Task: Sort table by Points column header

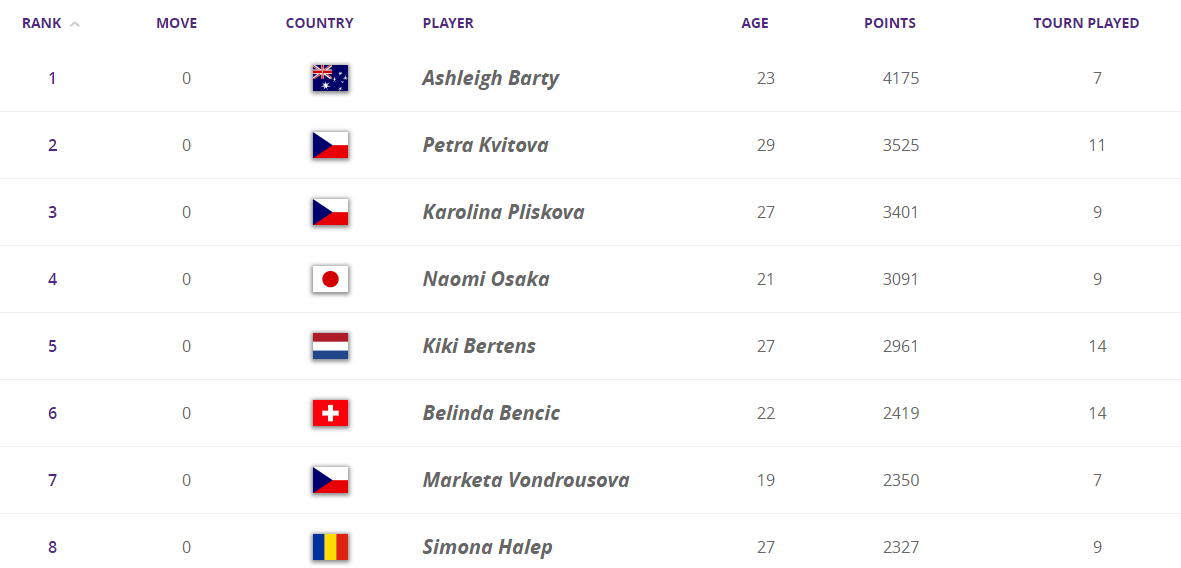Action: coord(889,23)
